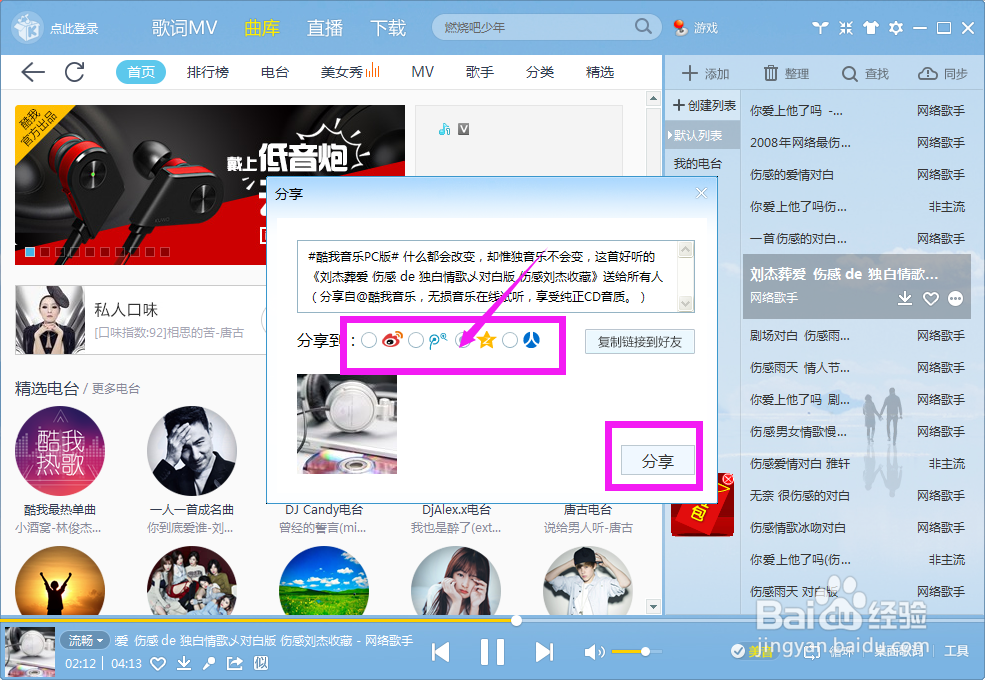Click the similar songs 似 icon
The width and height of the screenshot is (985, 680).
(261, 663)
